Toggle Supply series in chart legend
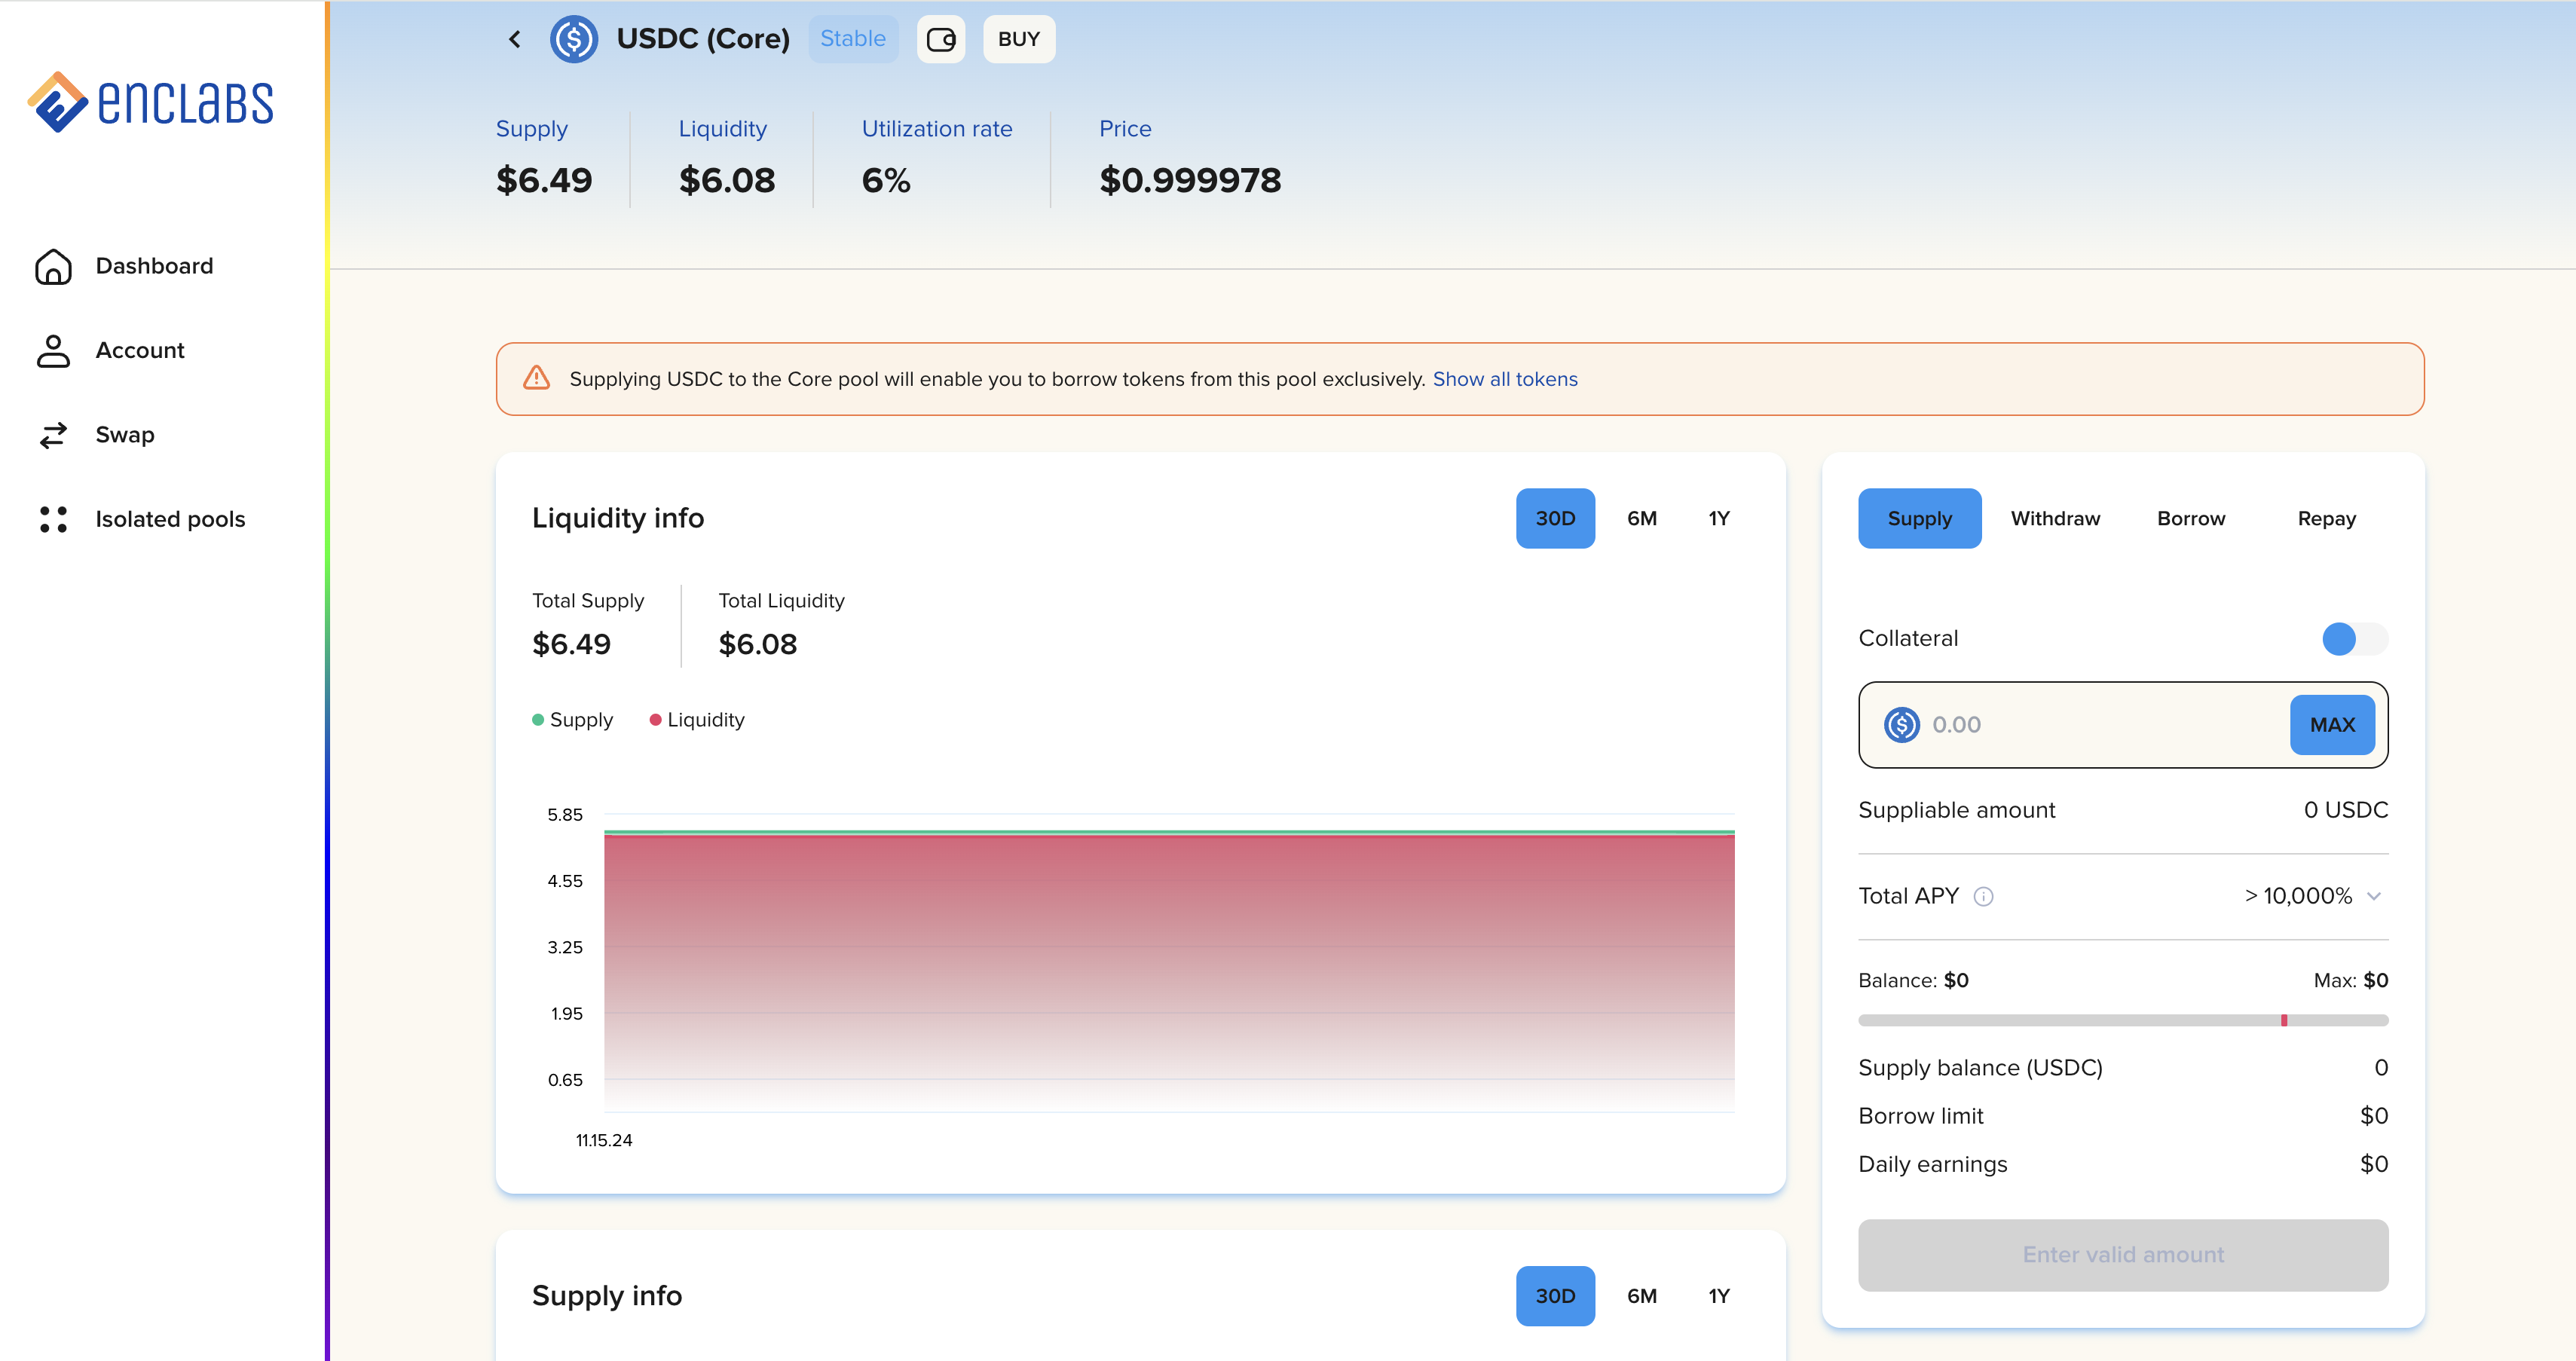Screen dimensions: 2576x1361 coord(573,720)
